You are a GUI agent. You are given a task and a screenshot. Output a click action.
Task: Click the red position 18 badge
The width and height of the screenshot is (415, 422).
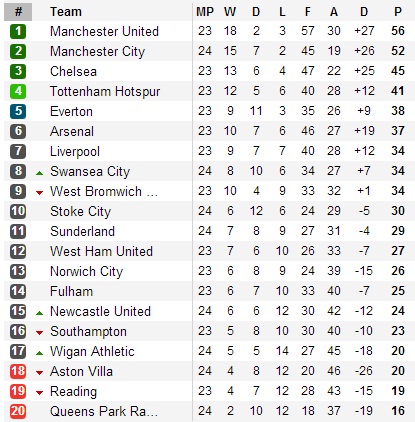pos(18,371)
